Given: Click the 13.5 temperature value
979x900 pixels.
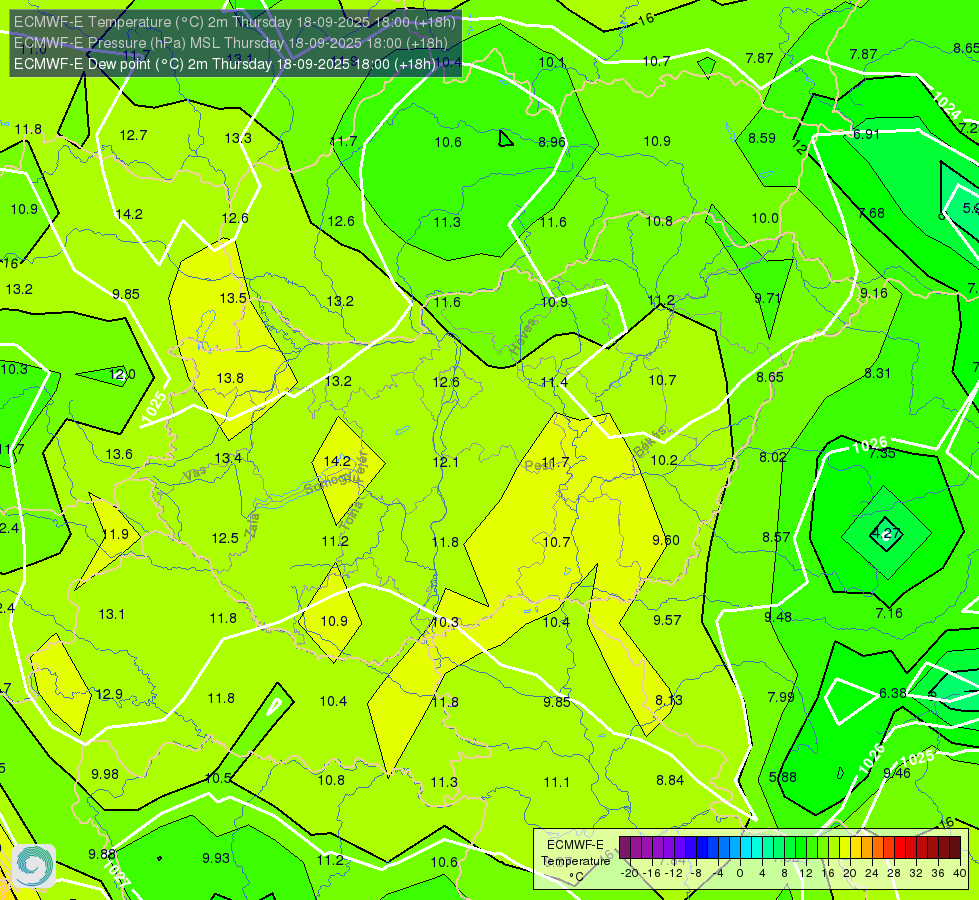Looking at the screenshot, I should (x=233, y=299).
